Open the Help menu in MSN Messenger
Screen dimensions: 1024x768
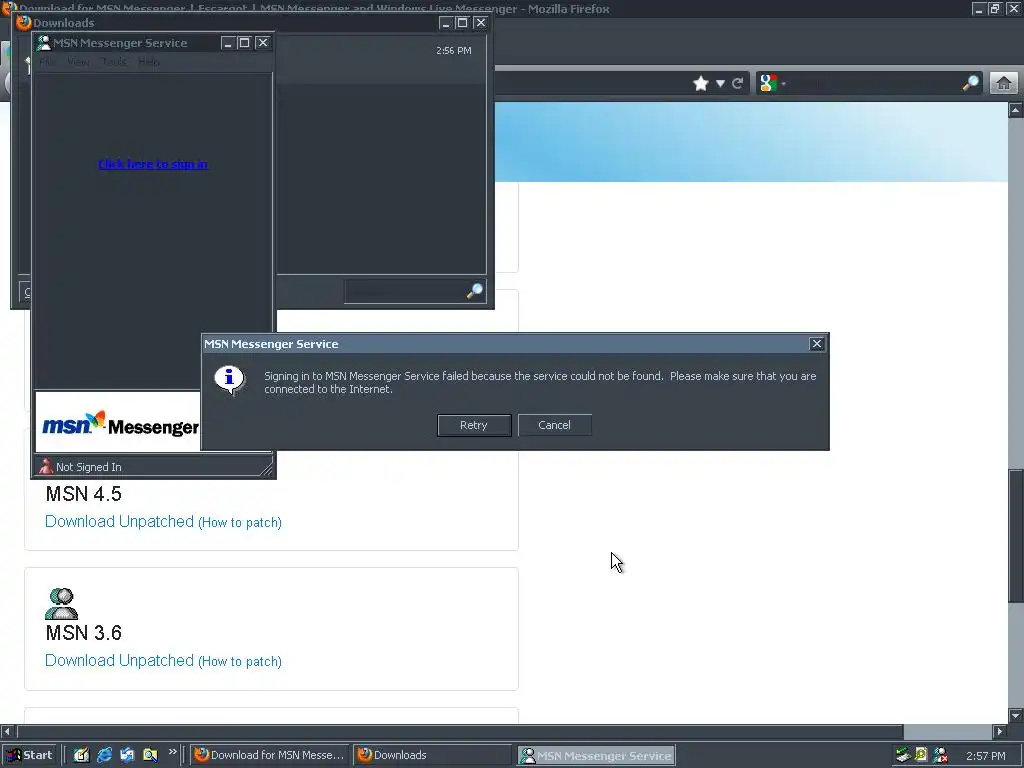pyautogui.click(x=149, y=62)
